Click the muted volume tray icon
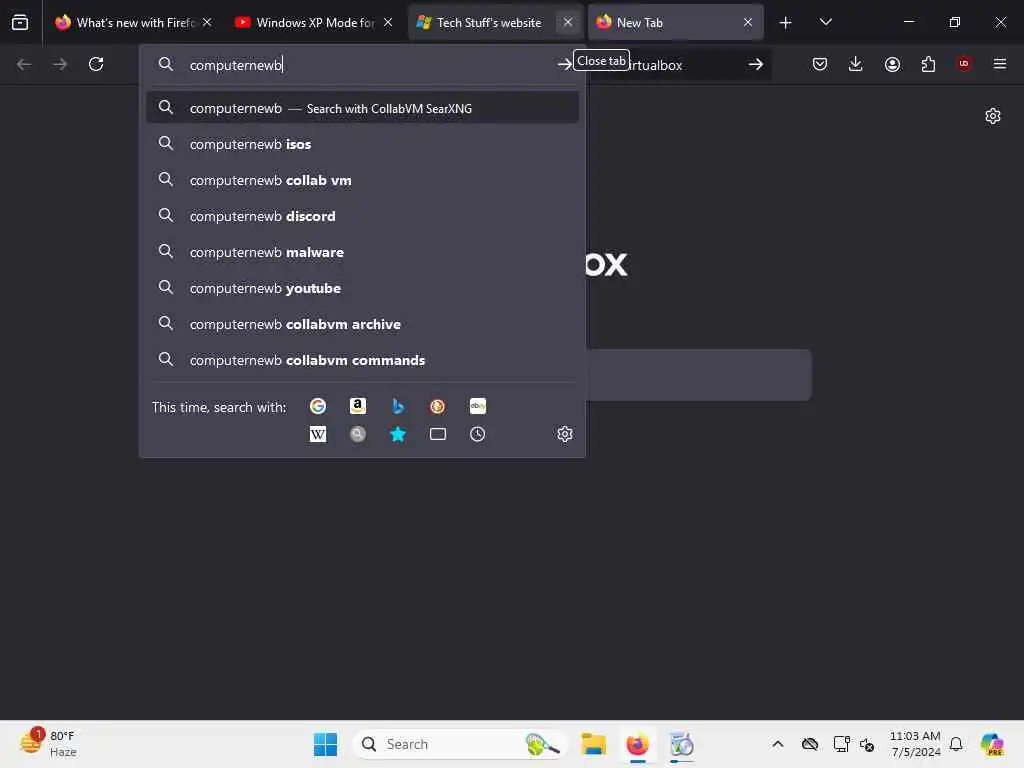Screen dimensions: 1024x768 [x=867, y=744]
